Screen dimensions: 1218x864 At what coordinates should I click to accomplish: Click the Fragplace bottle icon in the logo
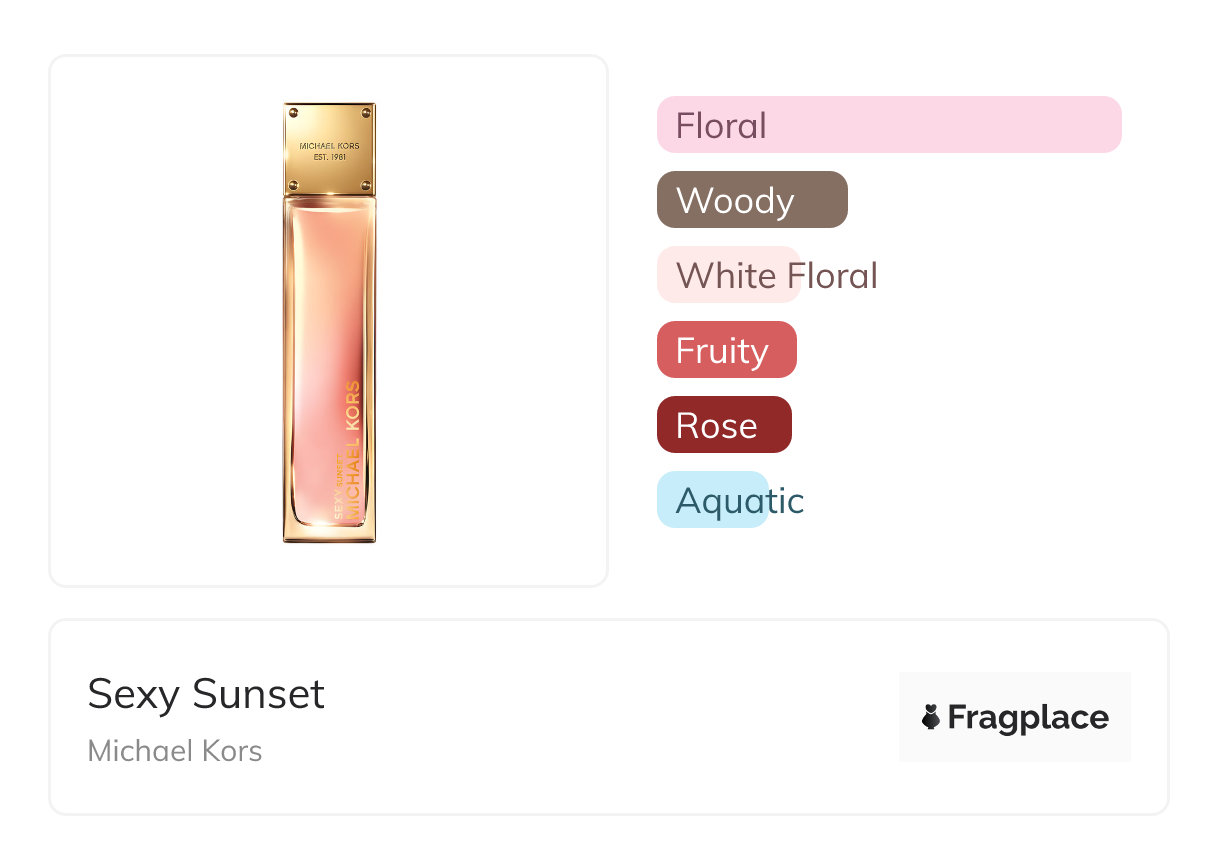click(x=931, y=717)
